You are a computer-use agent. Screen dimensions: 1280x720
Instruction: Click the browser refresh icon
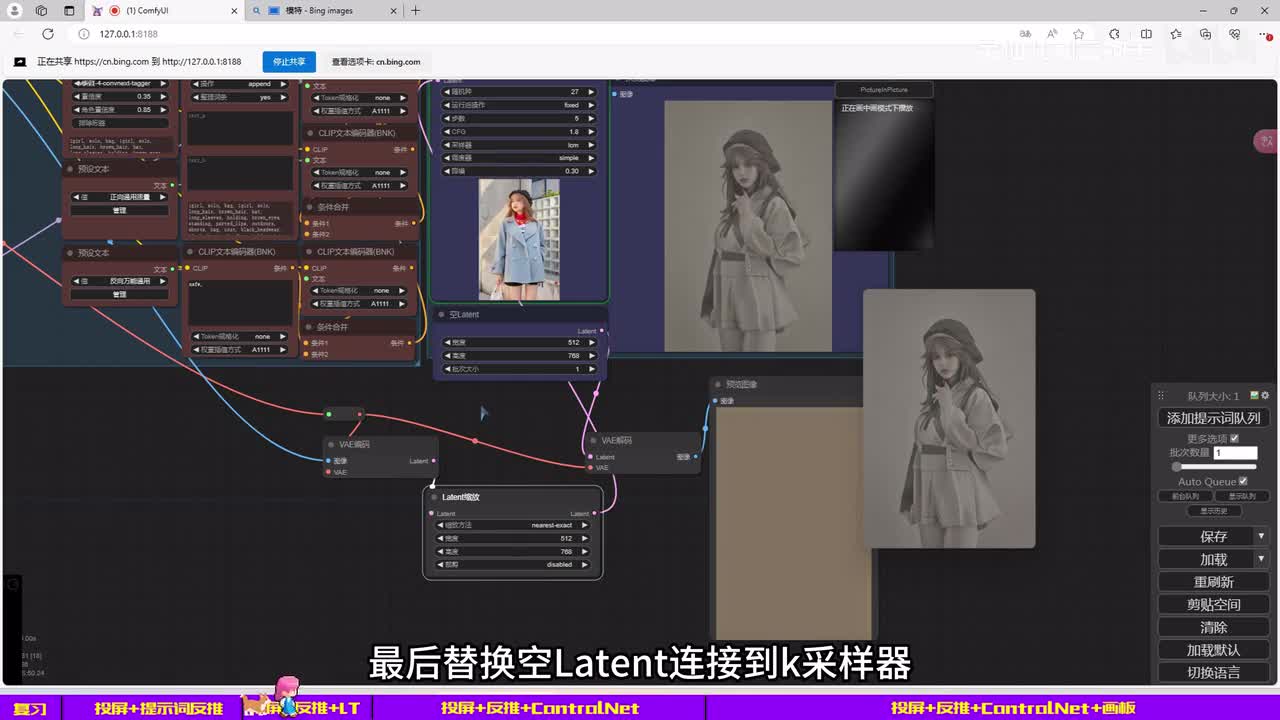point(47,34)
